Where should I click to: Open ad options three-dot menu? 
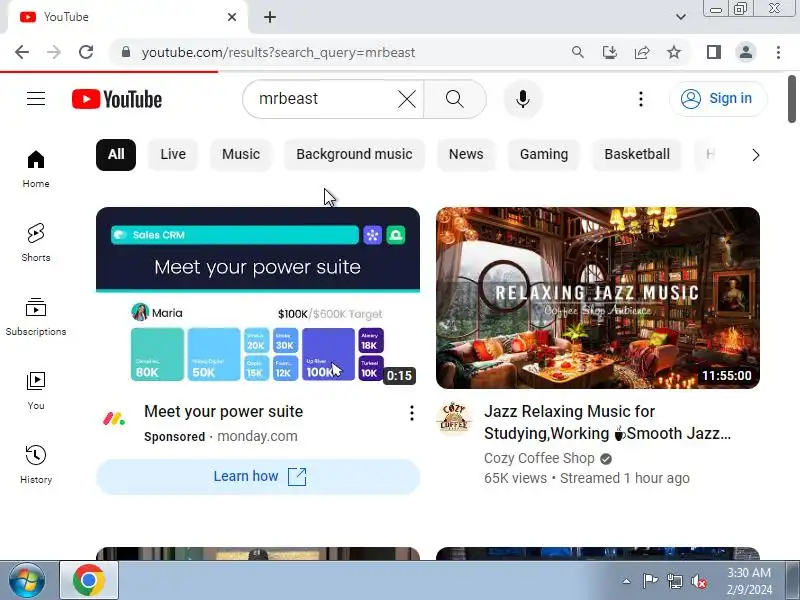tap(411, 413)
